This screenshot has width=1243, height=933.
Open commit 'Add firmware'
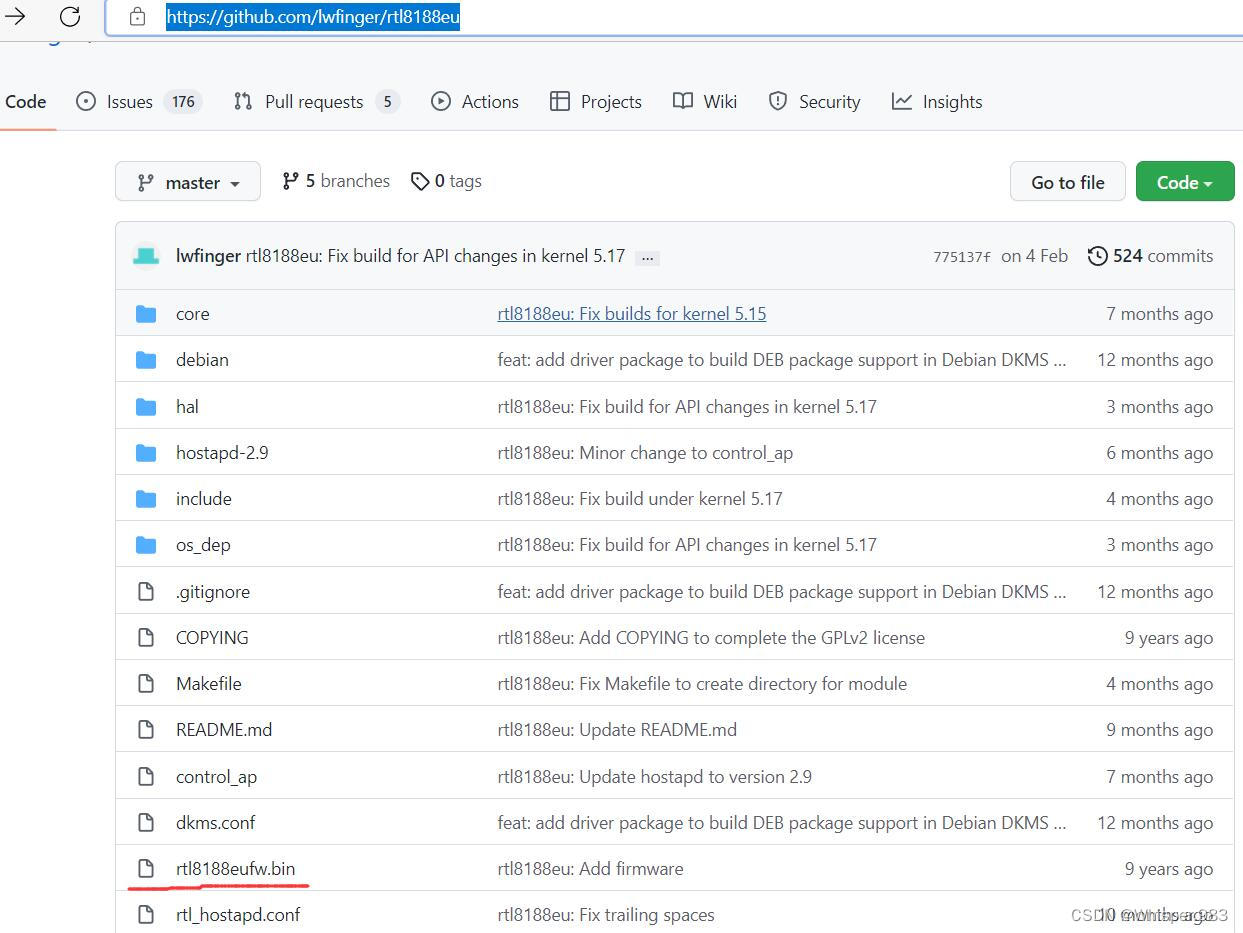click(x=591, y=869)
